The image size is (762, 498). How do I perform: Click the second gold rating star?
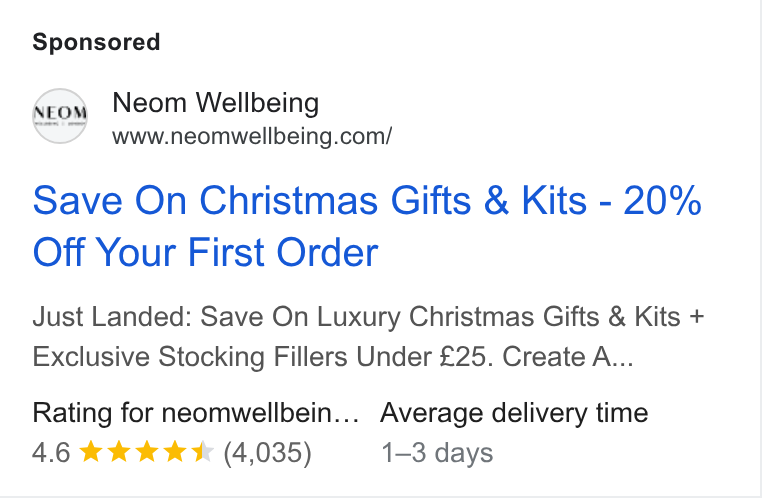point(119,451)
